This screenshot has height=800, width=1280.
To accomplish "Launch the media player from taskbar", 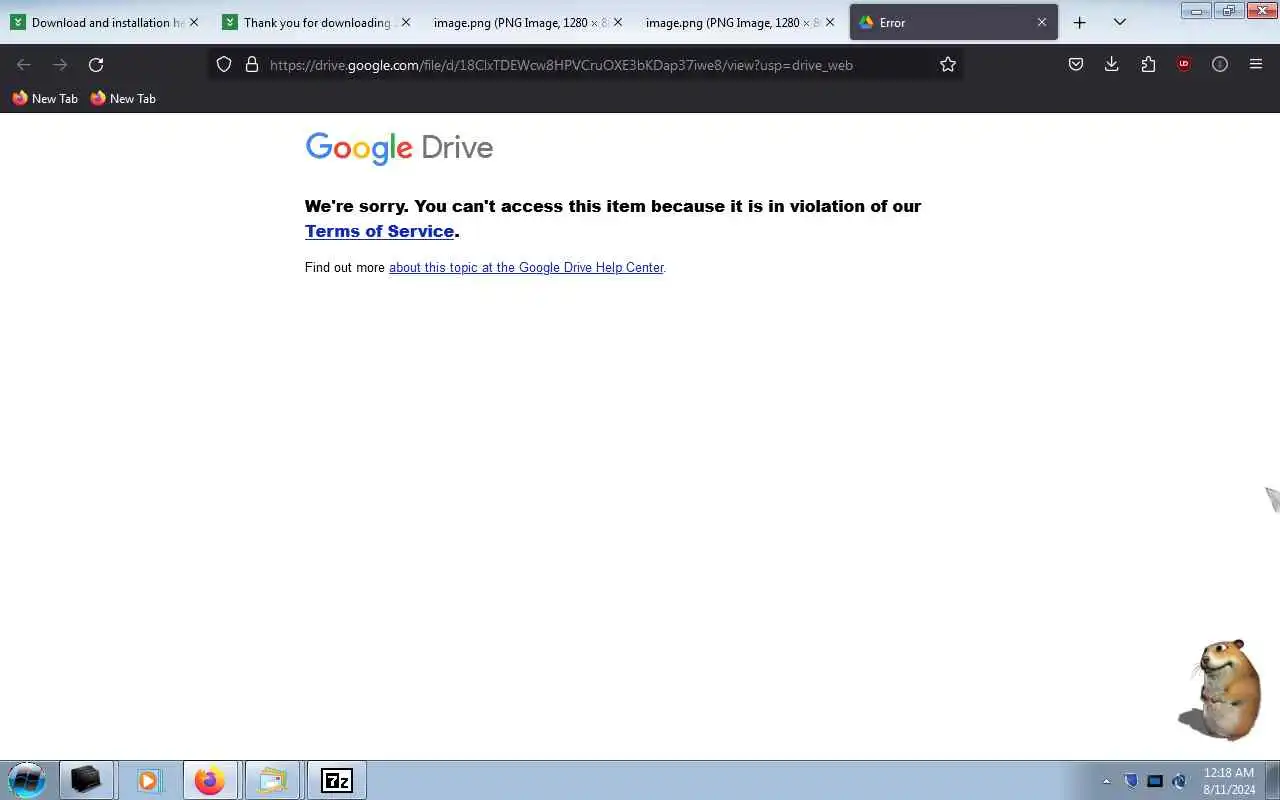I will tap(148, 780).
